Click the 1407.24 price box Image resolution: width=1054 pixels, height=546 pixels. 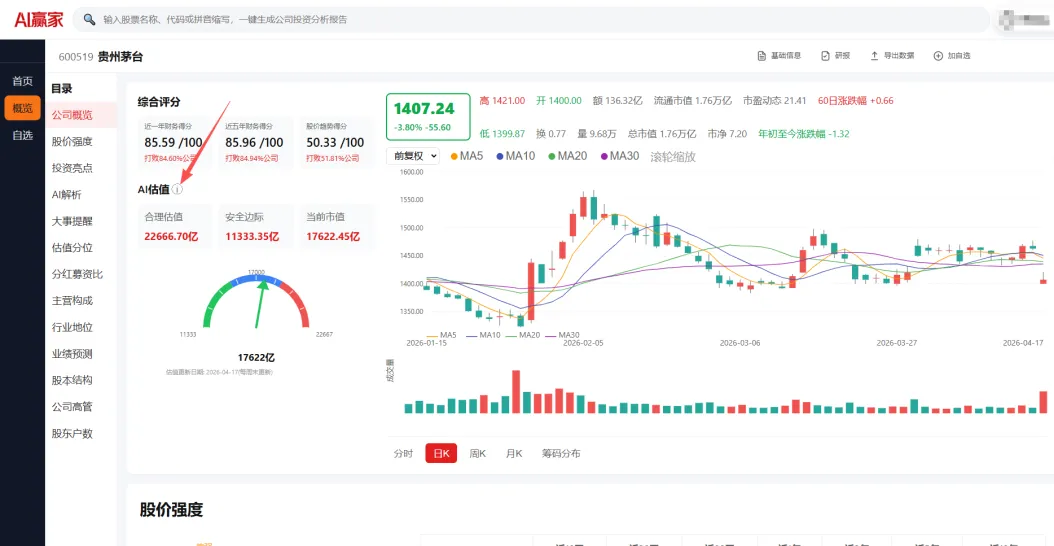(x=428, y=116)
